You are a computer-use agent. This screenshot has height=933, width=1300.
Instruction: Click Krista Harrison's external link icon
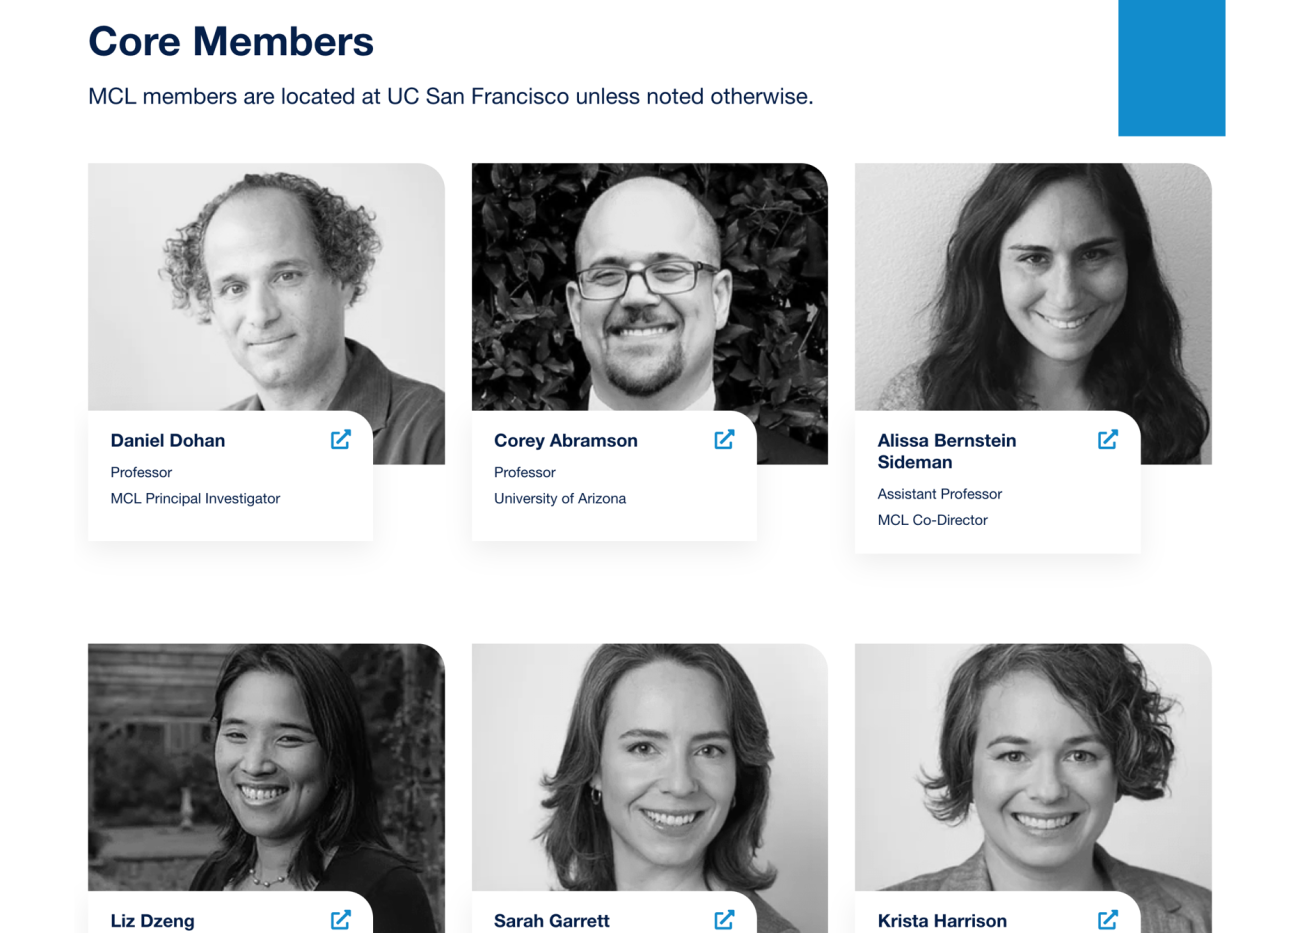(x=1107, y=920)
